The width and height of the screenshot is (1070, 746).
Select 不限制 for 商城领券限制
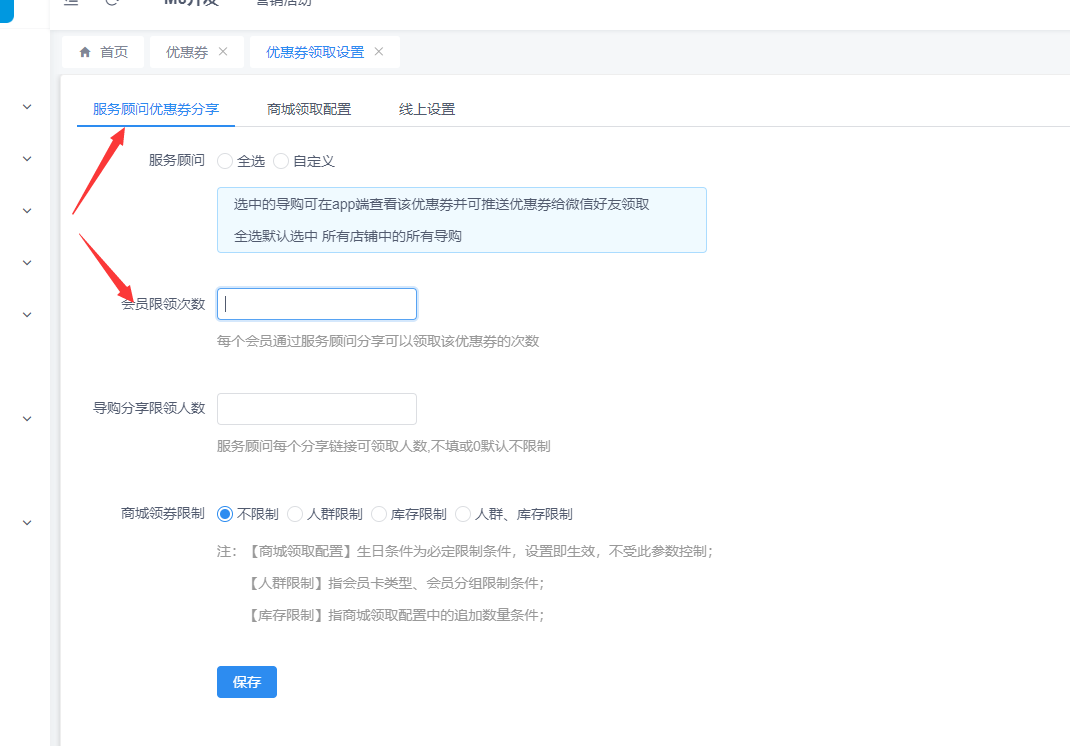click(225, 514)
